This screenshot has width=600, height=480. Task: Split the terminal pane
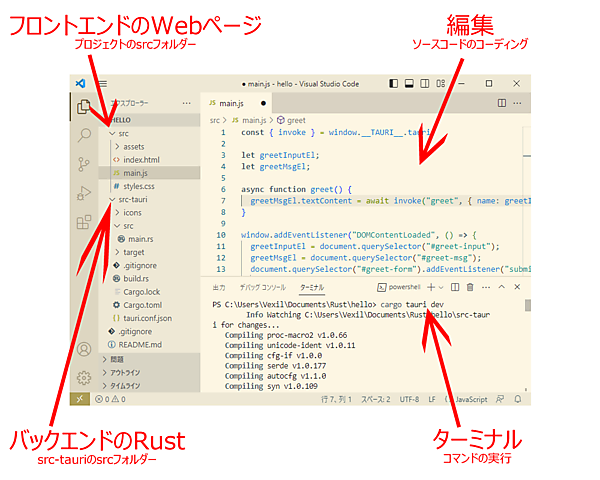tap(455, 287)
